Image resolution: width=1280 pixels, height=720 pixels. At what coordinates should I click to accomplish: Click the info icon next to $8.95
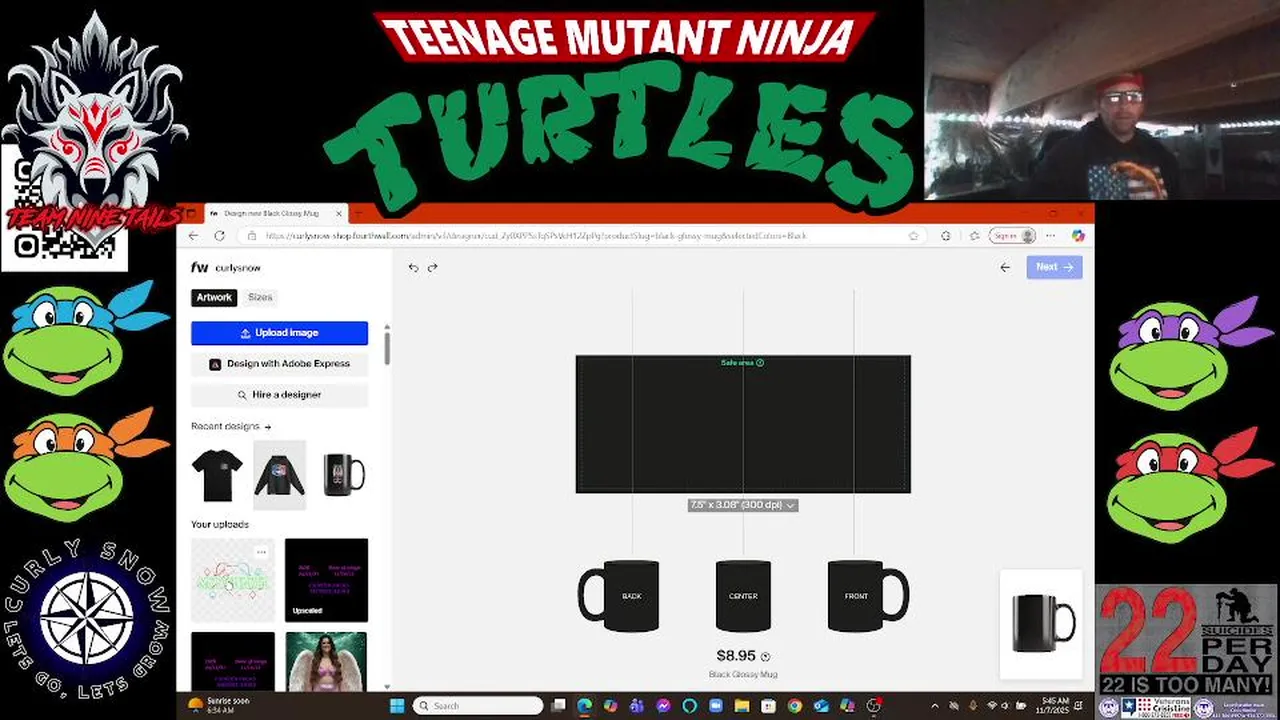(765, 657)
